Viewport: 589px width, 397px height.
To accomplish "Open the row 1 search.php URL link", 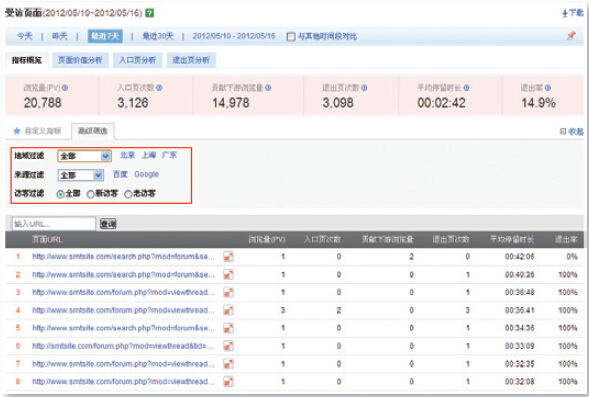I will click(x=123, y=257).
